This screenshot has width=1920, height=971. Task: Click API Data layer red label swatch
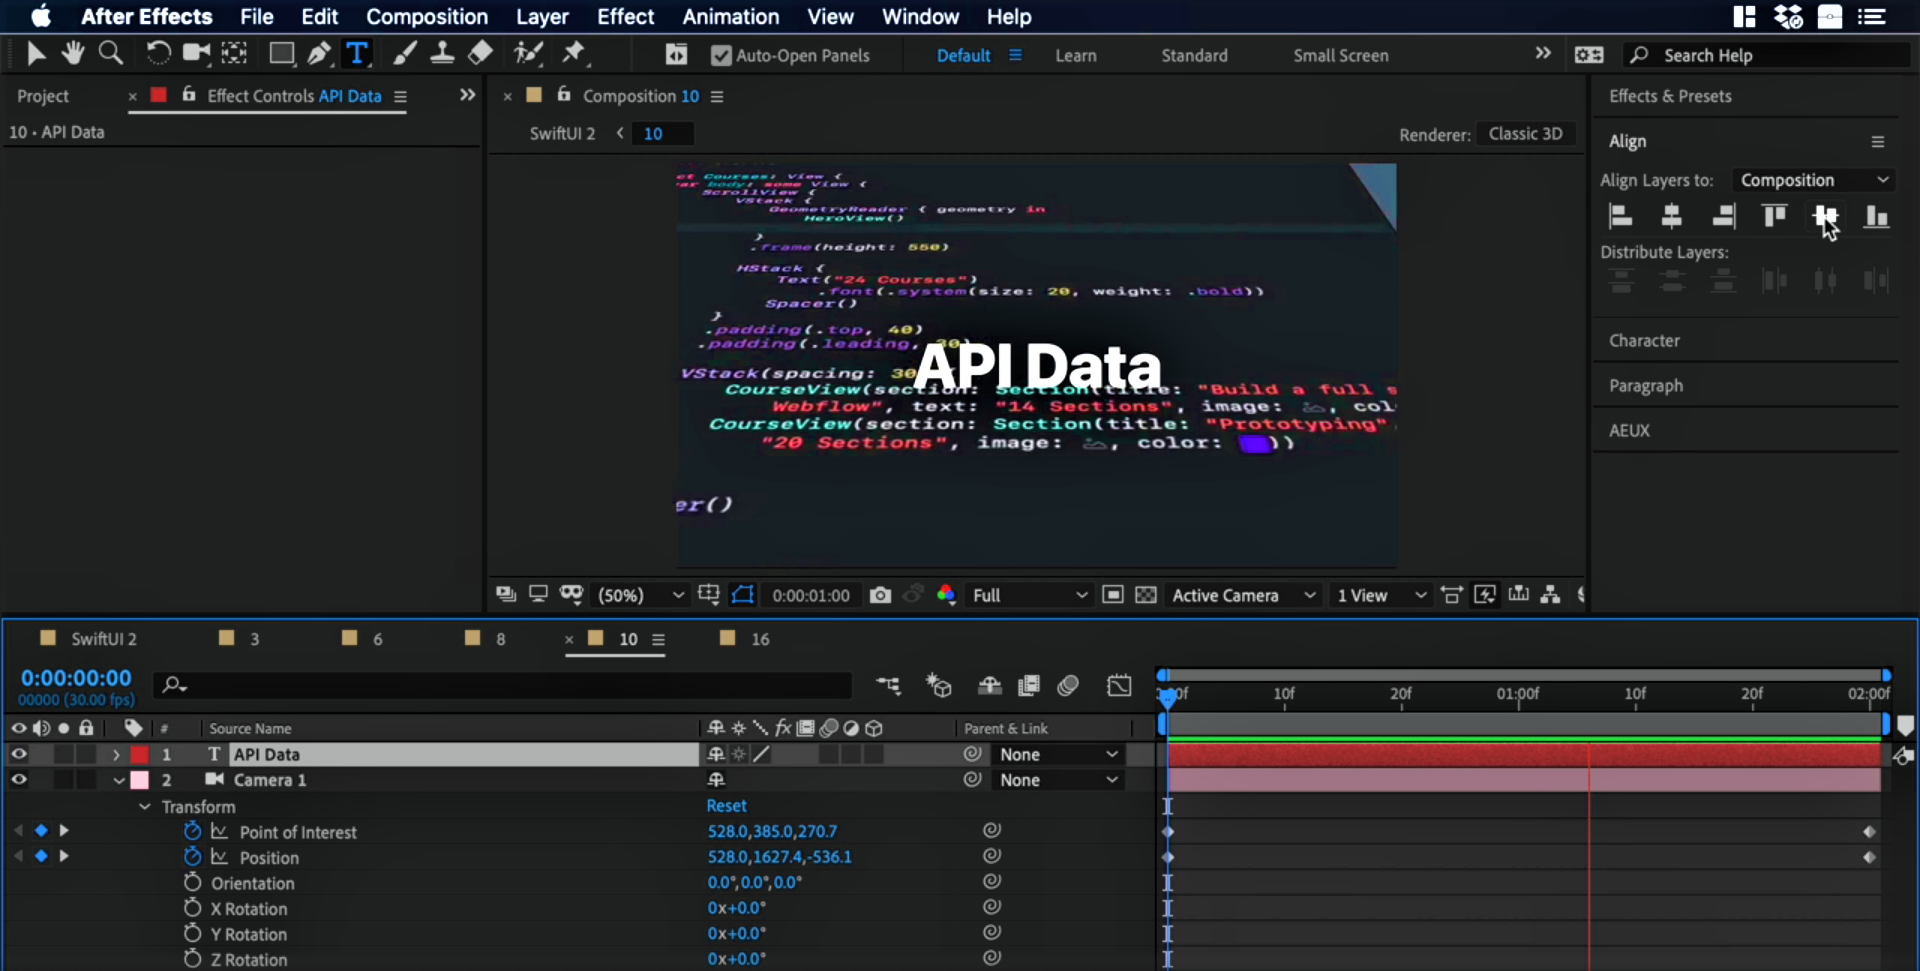pyautogui.click(x=140, y=754)
